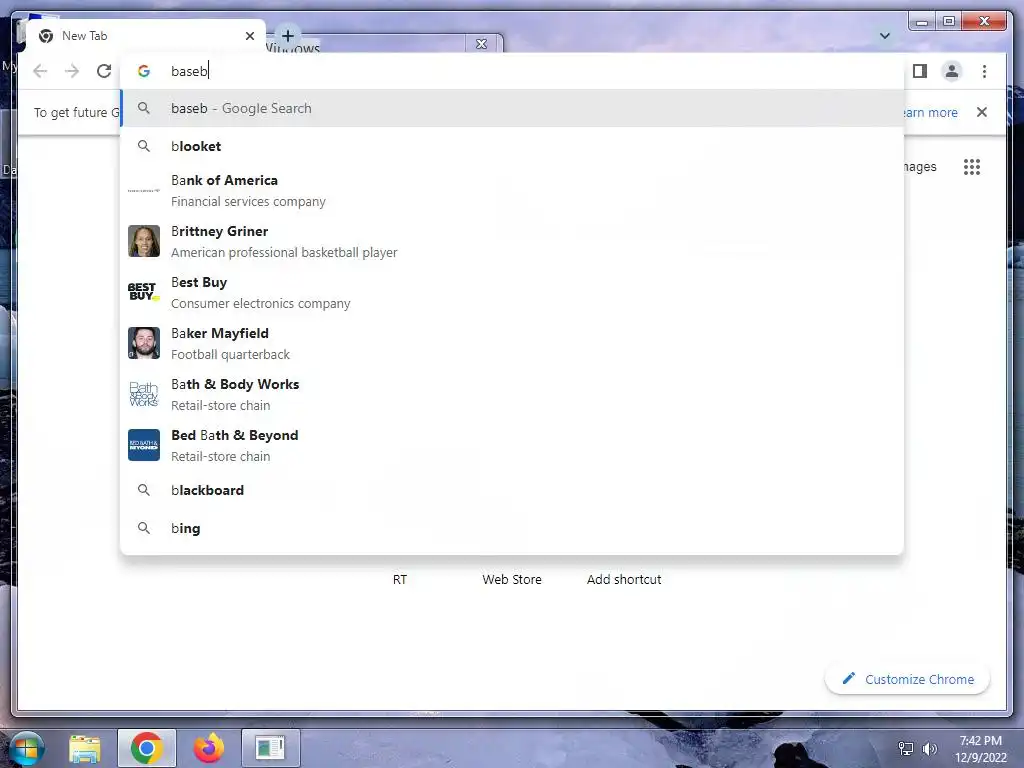Select the 'blackboard' suggestion
This screenshot has width=1024, height=768.
pos(512,490)
